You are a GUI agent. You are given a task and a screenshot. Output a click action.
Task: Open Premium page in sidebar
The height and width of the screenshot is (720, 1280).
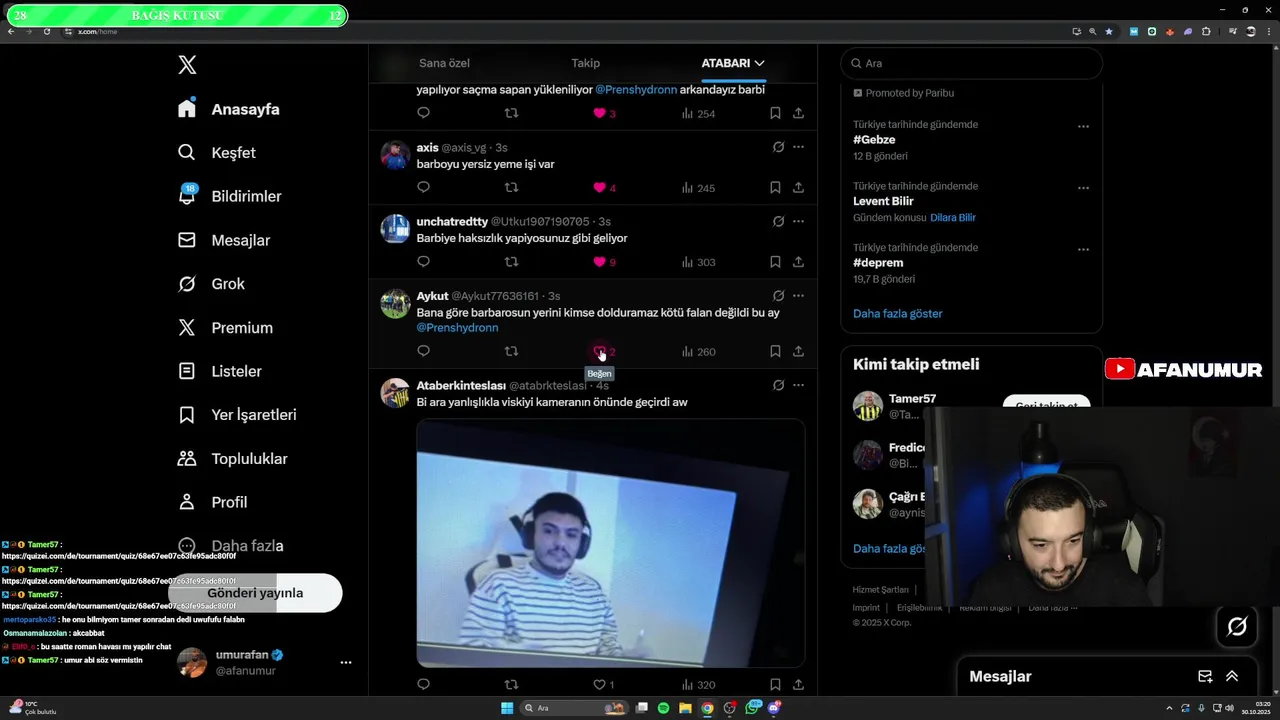pyautogui.click(x=225, y=328)
